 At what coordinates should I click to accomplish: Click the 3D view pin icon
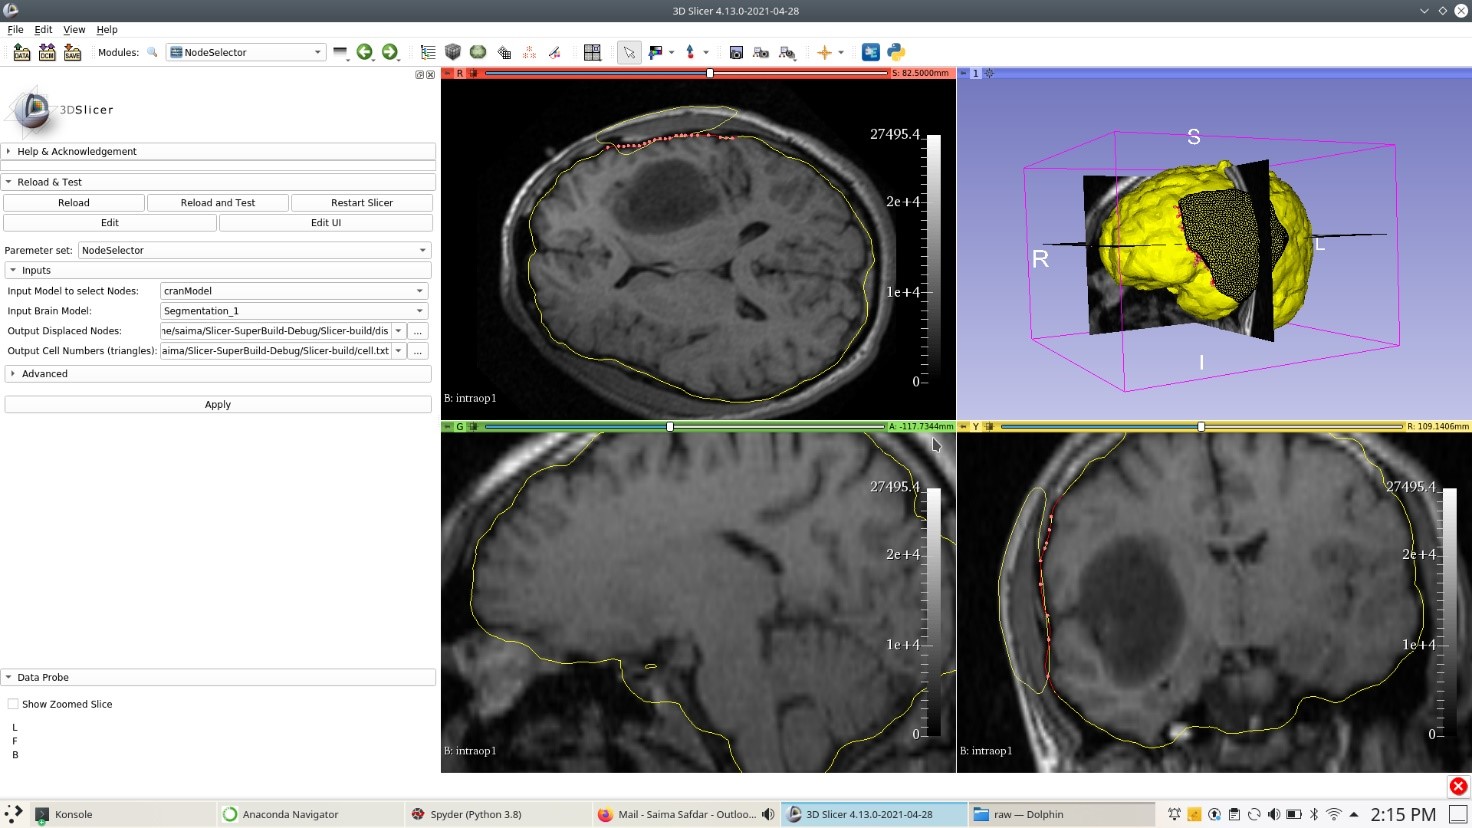point(963,73)
